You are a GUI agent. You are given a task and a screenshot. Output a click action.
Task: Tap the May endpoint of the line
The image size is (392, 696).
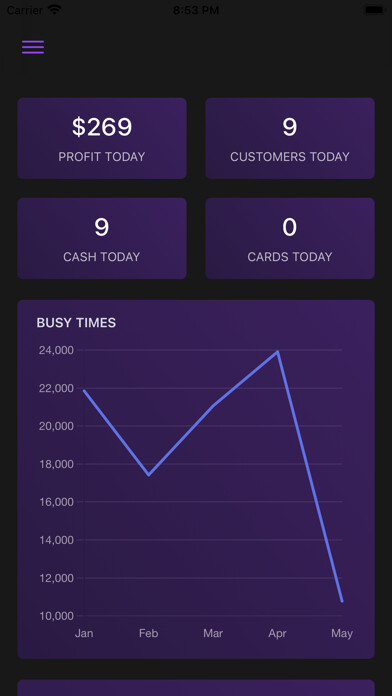pyautogui.click(x=341, y=601)
